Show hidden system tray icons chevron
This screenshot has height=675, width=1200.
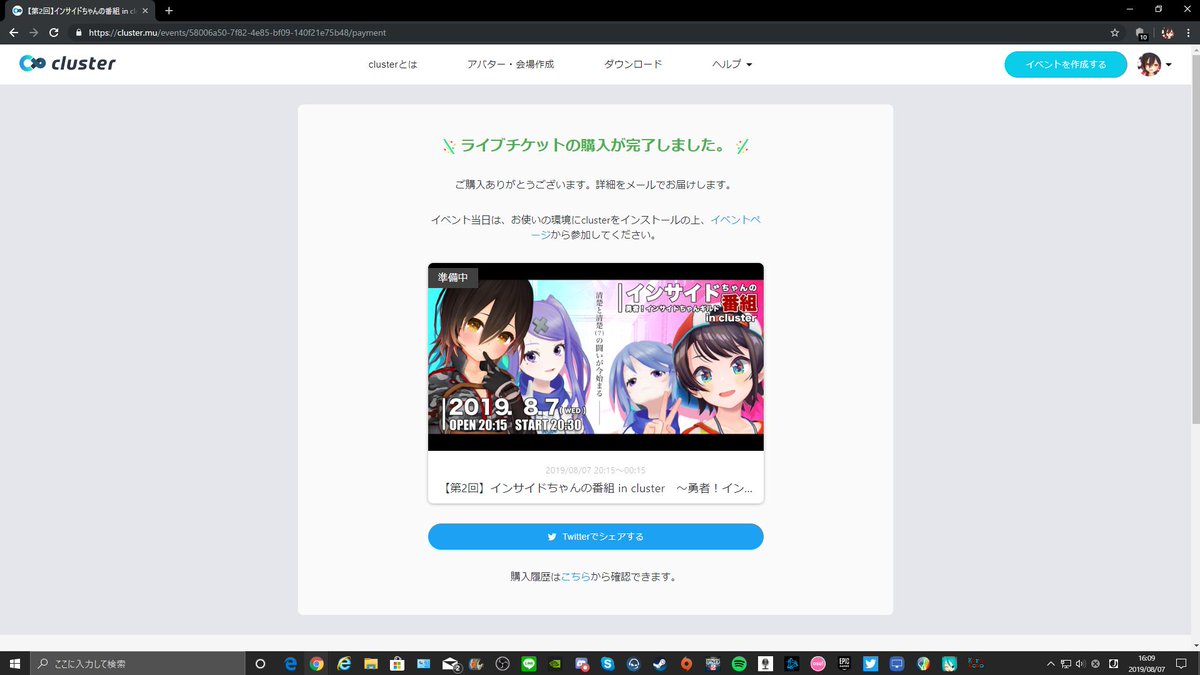coord(1050,663)
